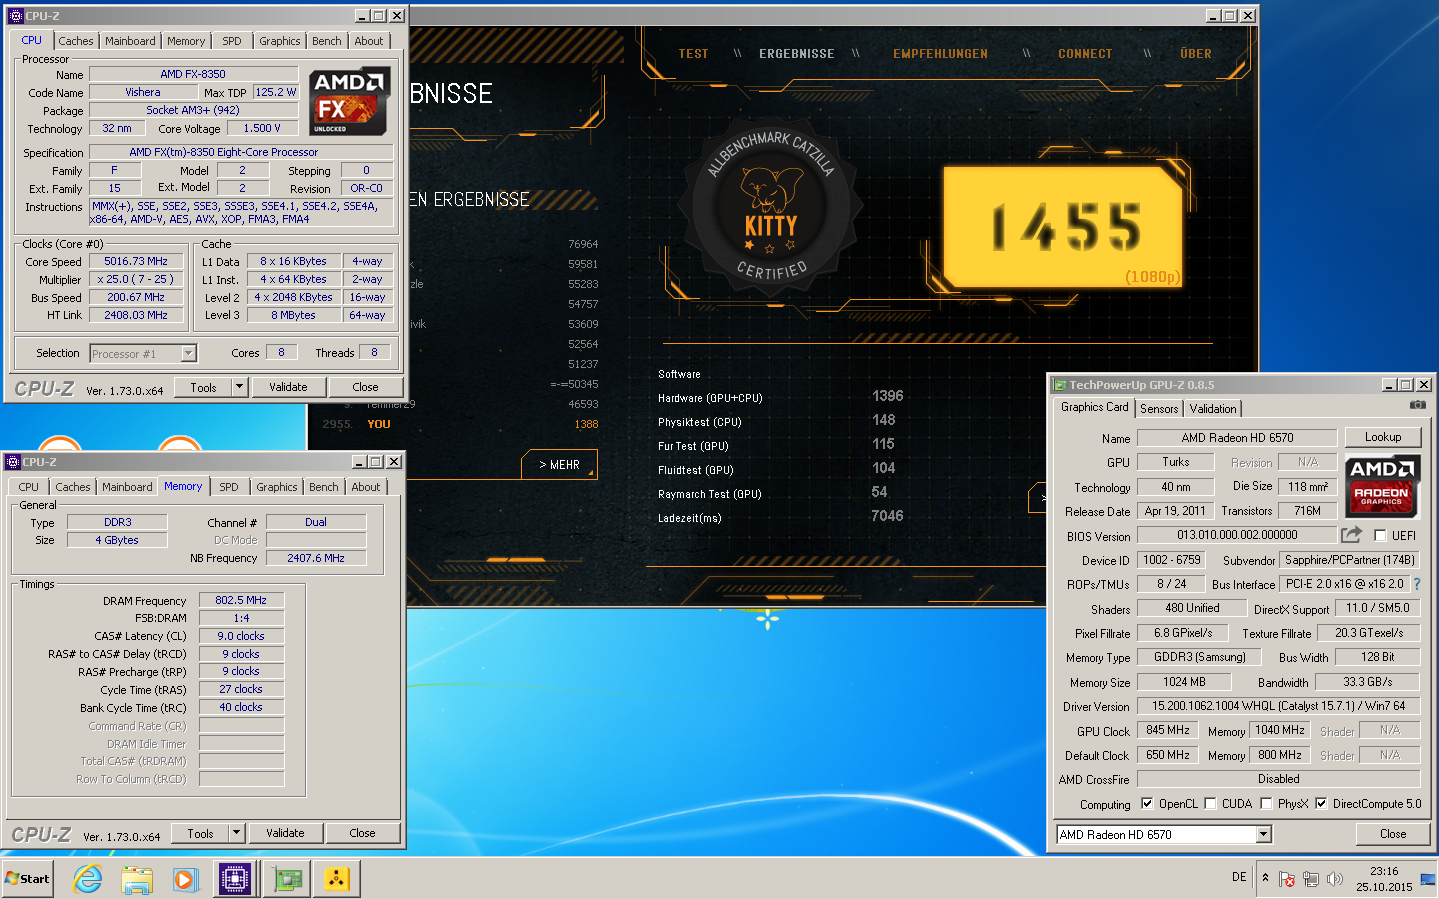Viewport: 1439px width, 899px height.
Task: Open Mainboard tab in top CPU-Z window
Action: coord(130,41)
